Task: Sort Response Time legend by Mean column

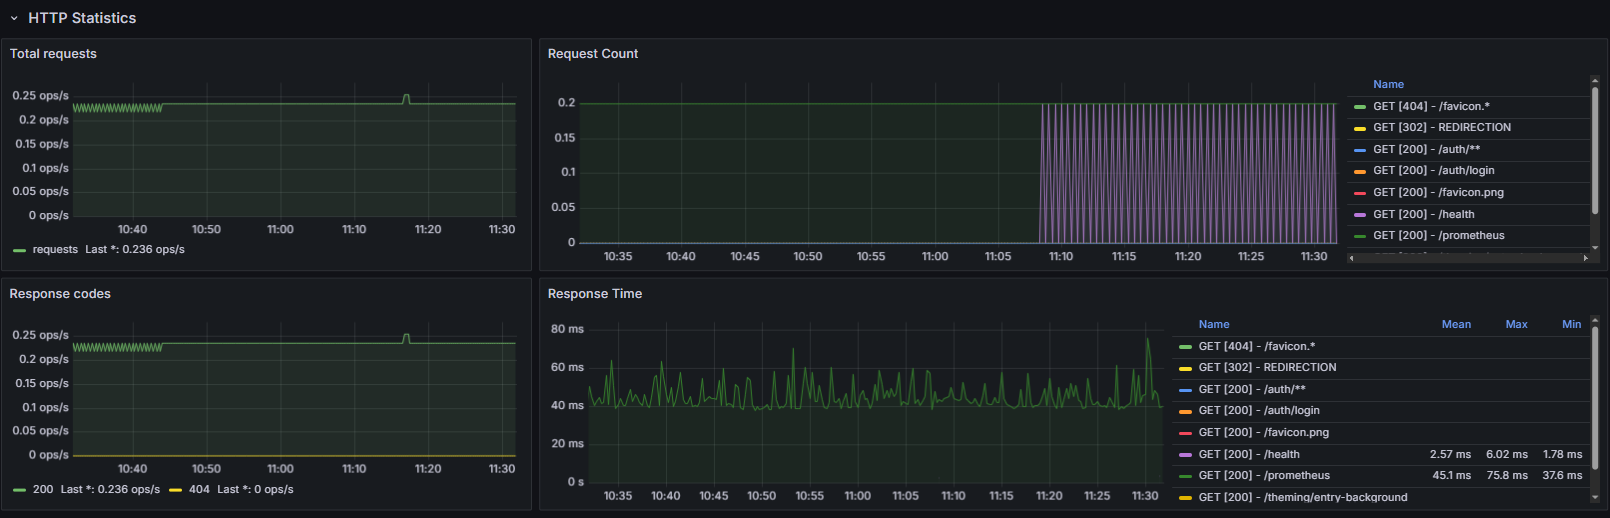Action: point(1455,324)
